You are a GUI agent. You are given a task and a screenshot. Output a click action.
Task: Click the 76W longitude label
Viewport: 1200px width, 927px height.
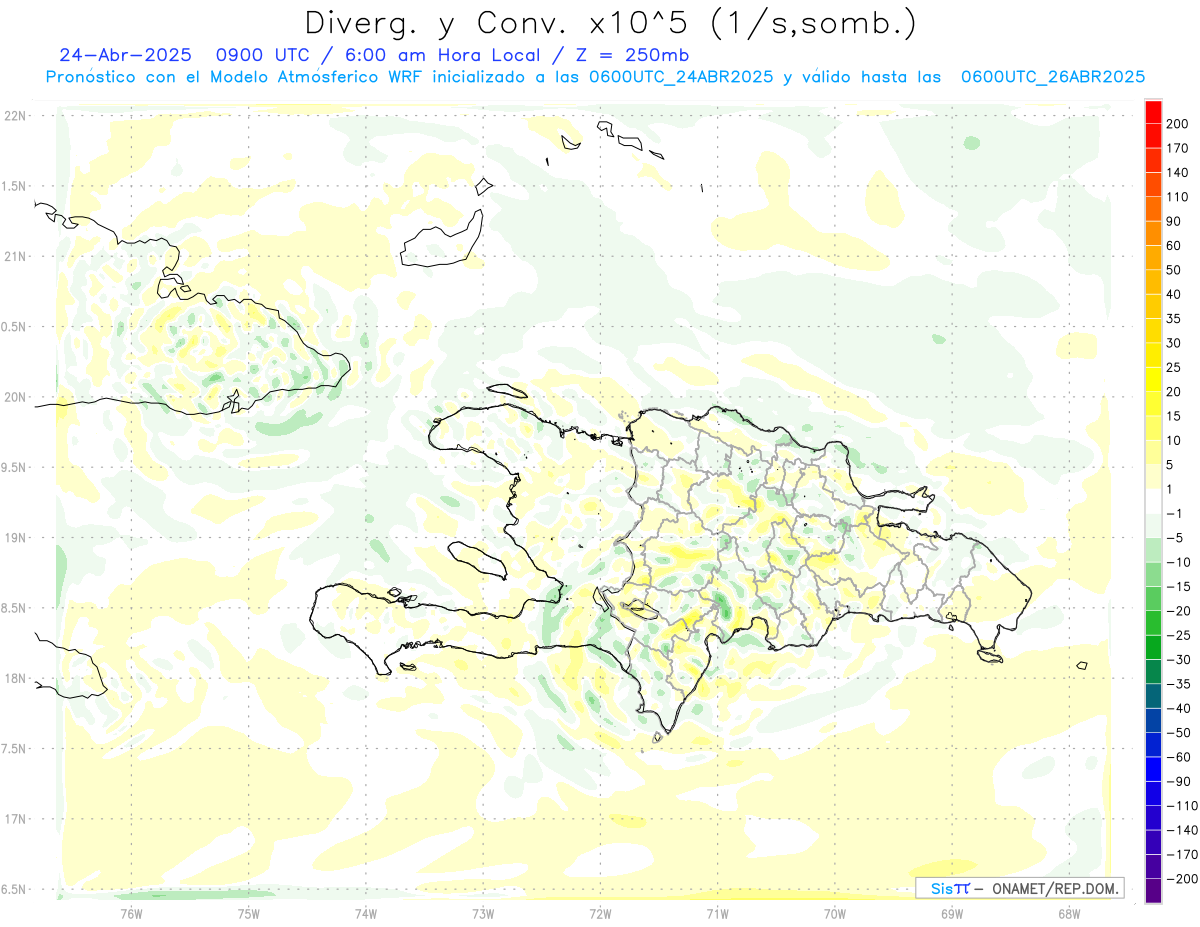131,913
